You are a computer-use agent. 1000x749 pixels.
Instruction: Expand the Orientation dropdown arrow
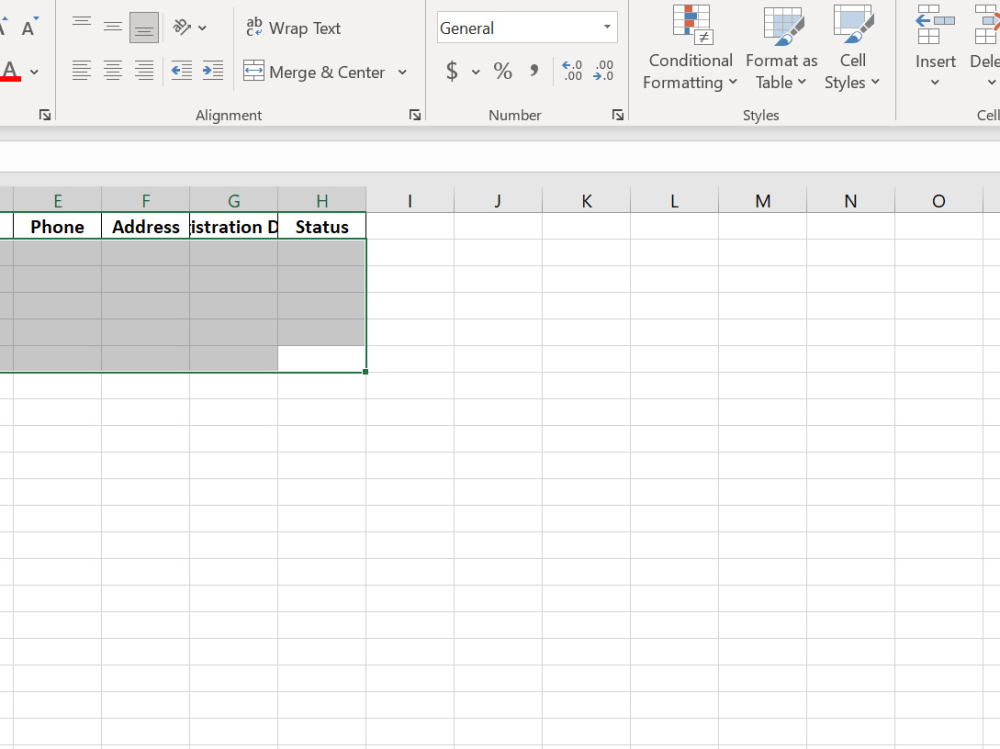coord(202,28)
